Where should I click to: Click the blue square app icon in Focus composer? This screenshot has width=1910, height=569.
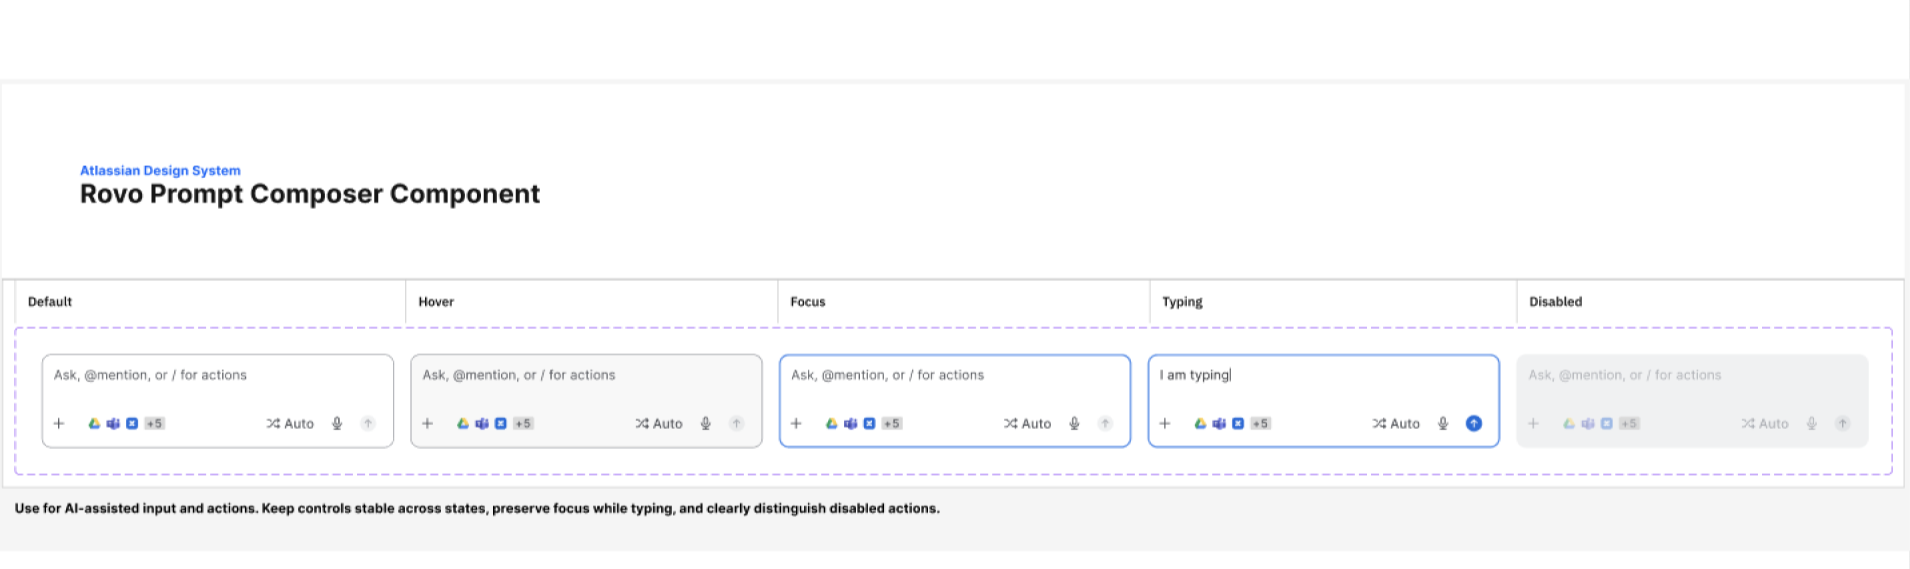point(869,424)
